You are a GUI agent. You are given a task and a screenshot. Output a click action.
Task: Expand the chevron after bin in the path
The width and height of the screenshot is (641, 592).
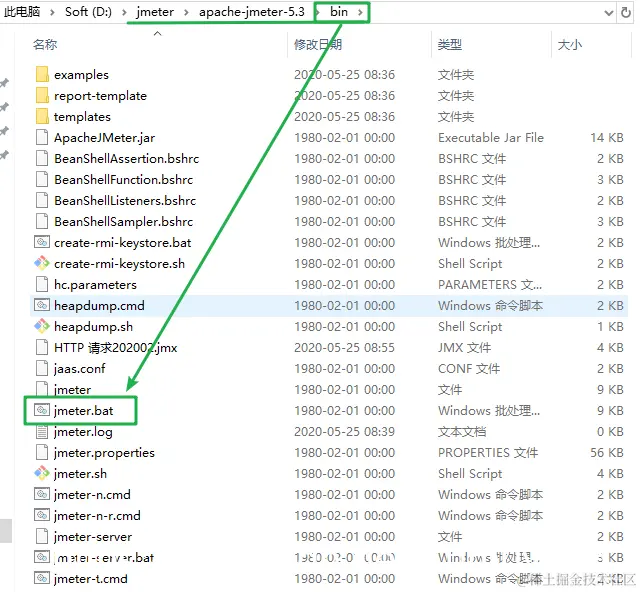(360, 12)
